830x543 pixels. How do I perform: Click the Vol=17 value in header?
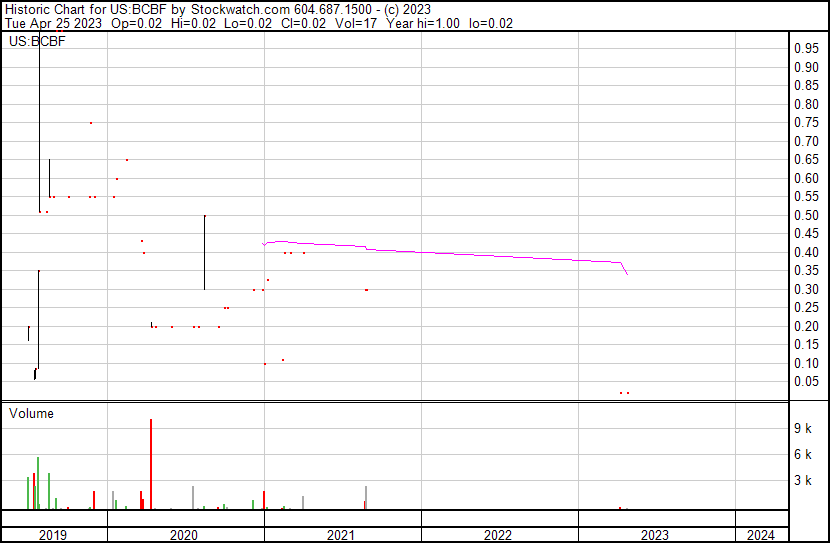click(356, 23)
